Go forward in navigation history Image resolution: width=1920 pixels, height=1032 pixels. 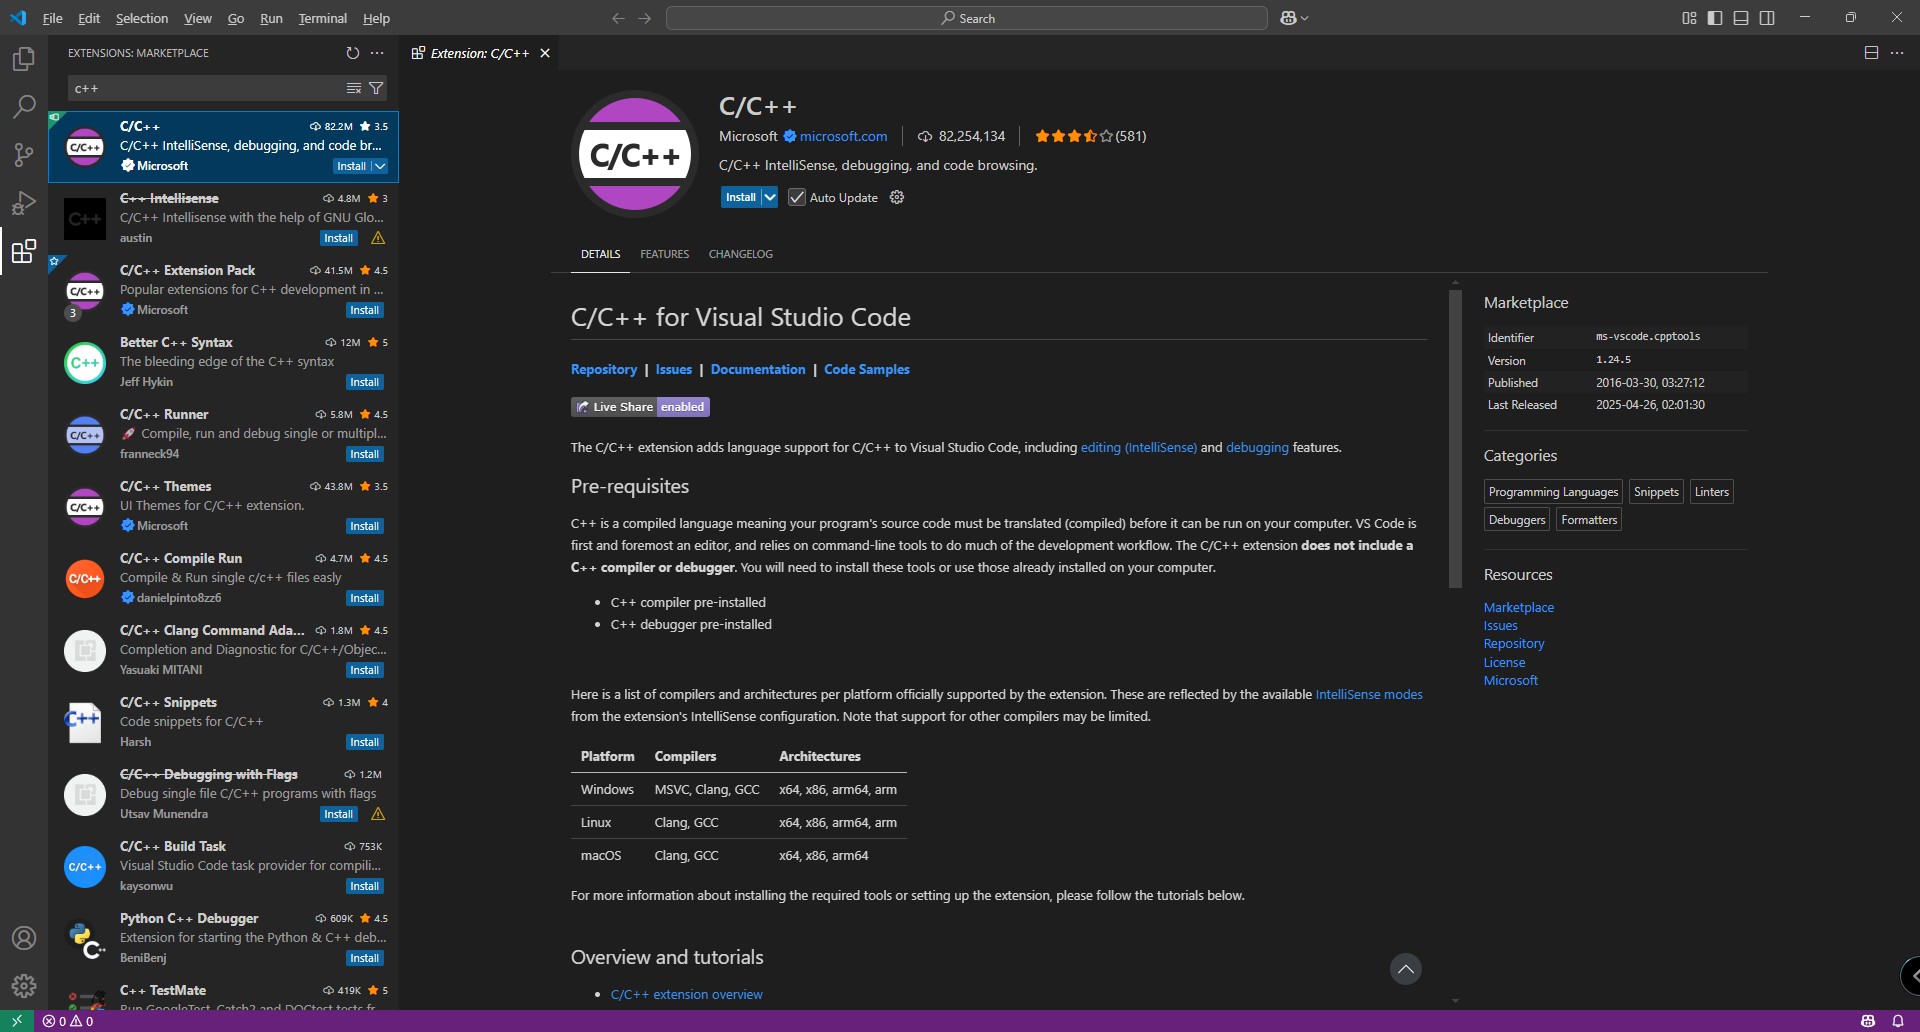click(x=645, y=18)
